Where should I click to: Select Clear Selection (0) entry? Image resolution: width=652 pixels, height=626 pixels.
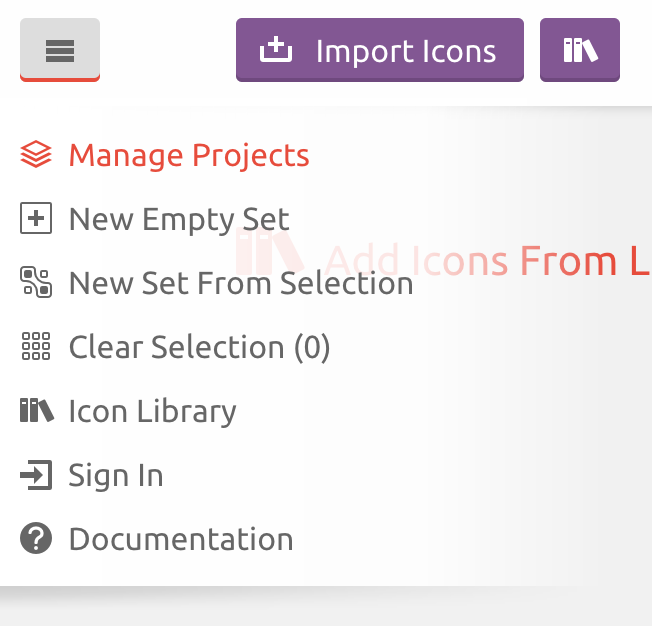(175, 347)
